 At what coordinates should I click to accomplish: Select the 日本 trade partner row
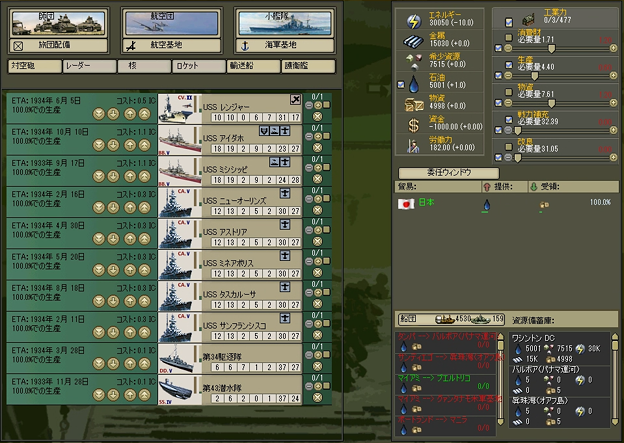506,204
